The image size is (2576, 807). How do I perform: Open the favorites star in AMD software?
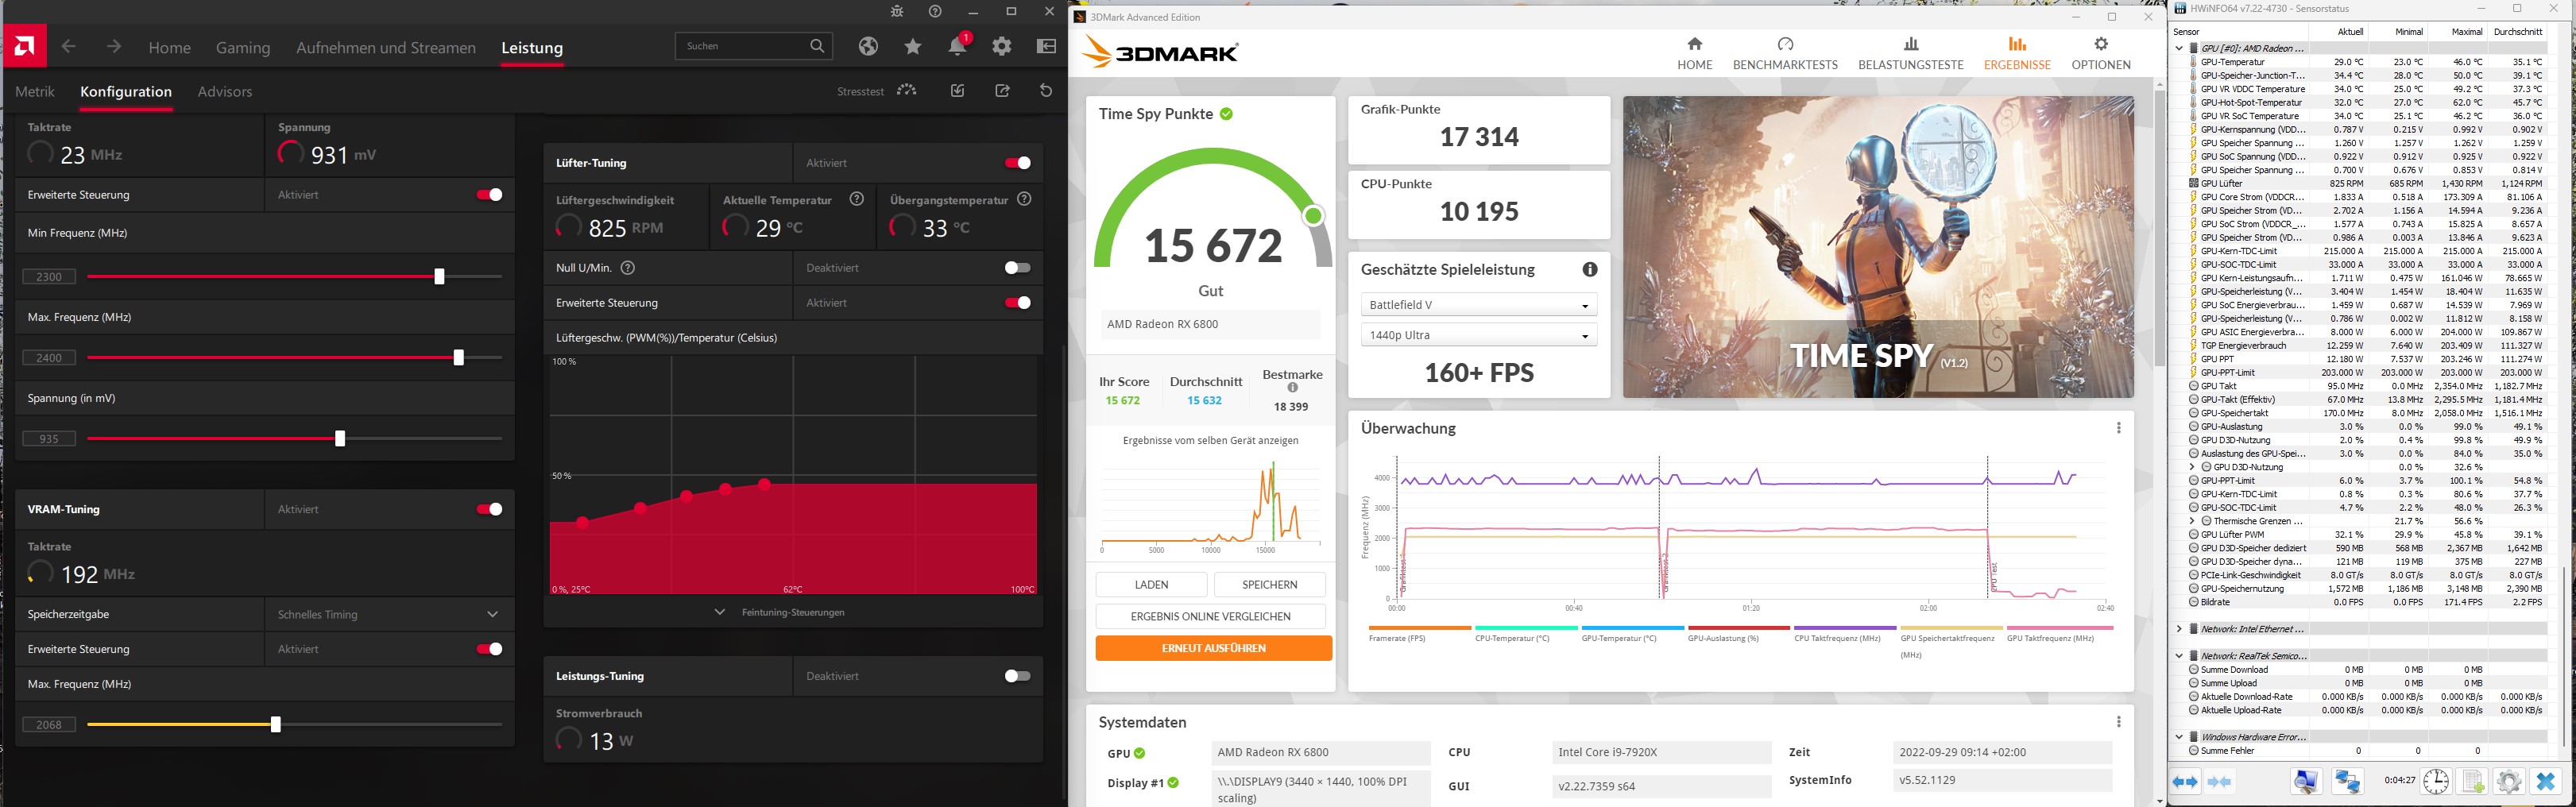pyautogui.click(x=913, y=46)
